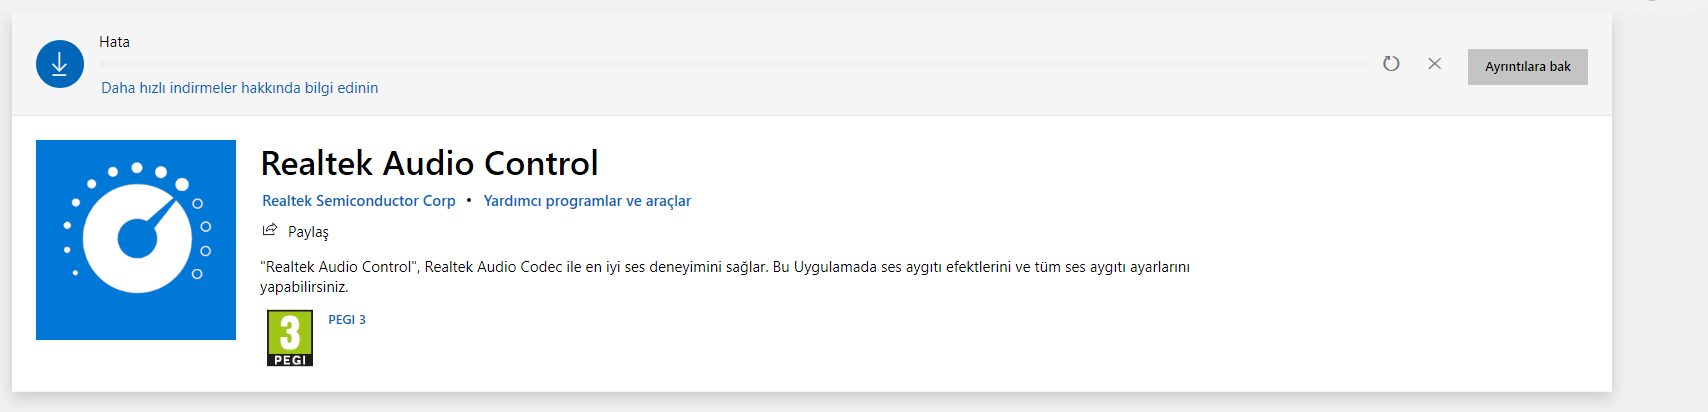Click the blue download arrow circle icon
Image resolution: width=1708 pixels, height=412 pixels.
click(60, 64)
